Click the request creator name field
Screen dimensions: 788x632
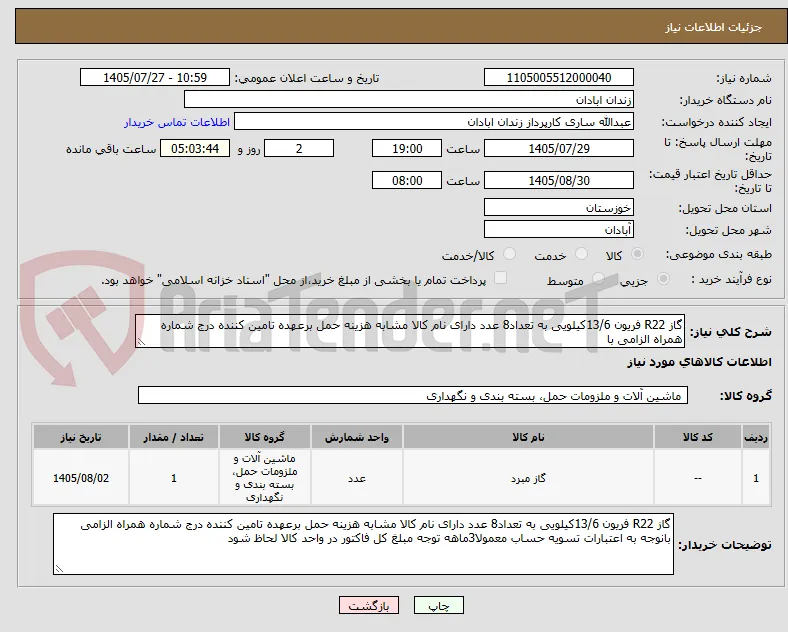point(434,122)
